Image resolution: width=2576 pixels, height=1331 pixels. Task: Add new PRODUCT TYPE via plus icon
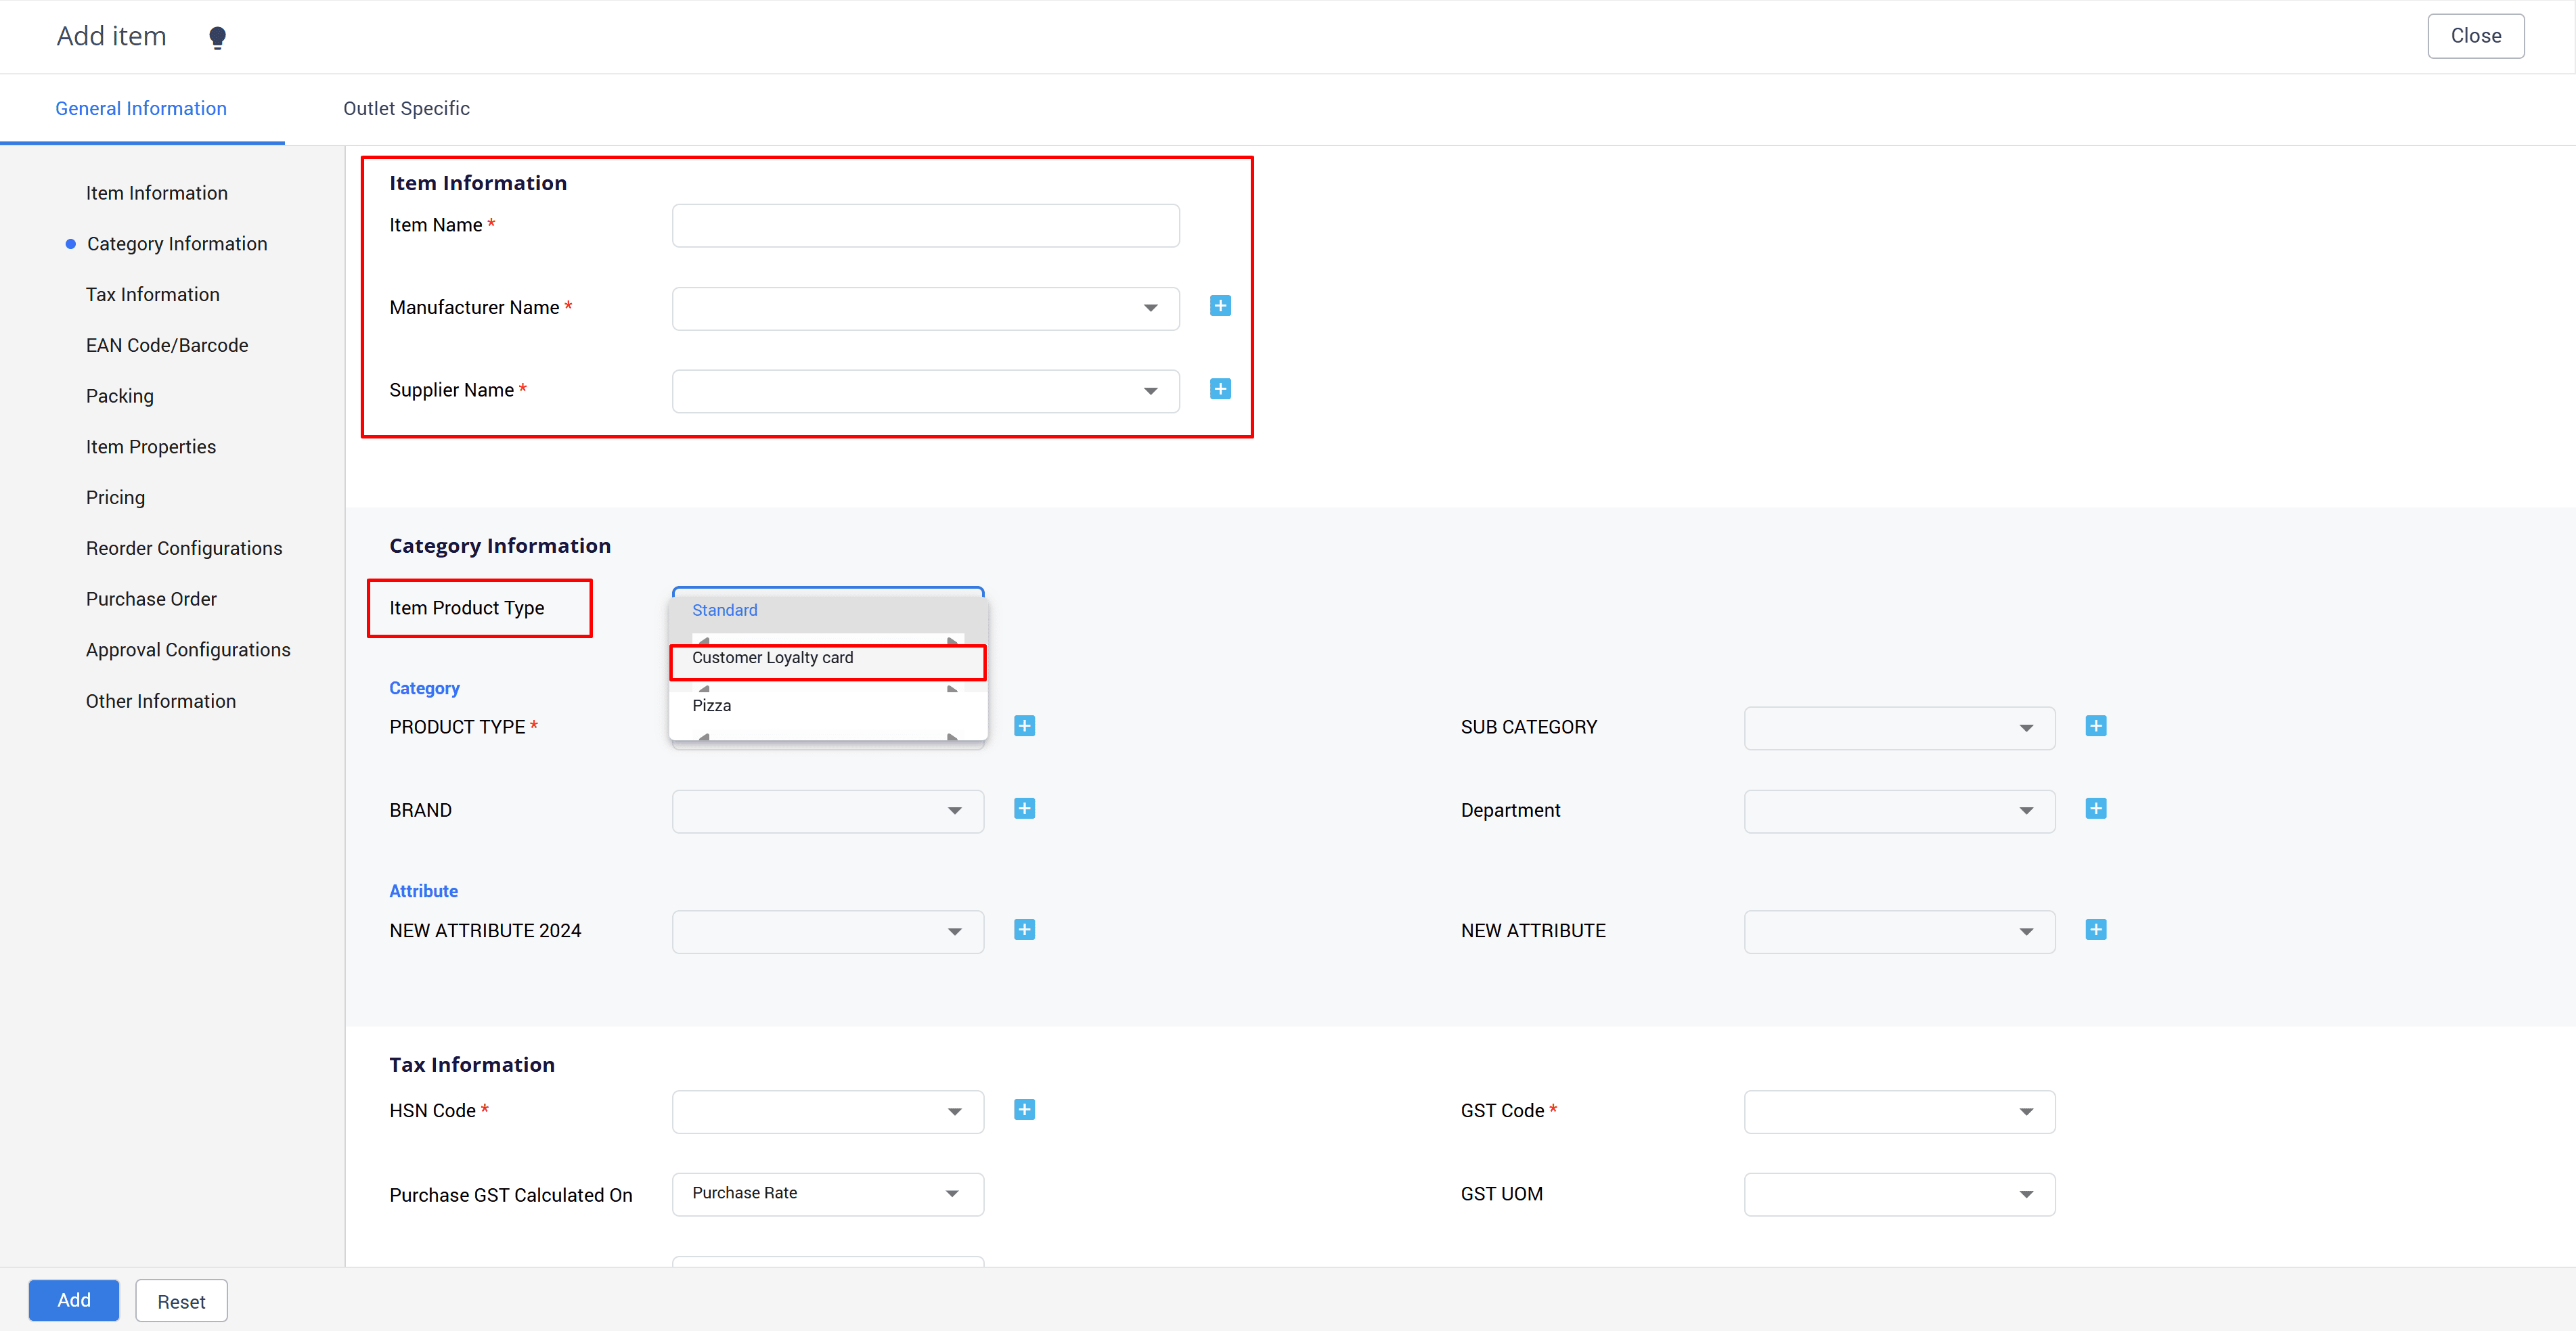pos(1024,726)
